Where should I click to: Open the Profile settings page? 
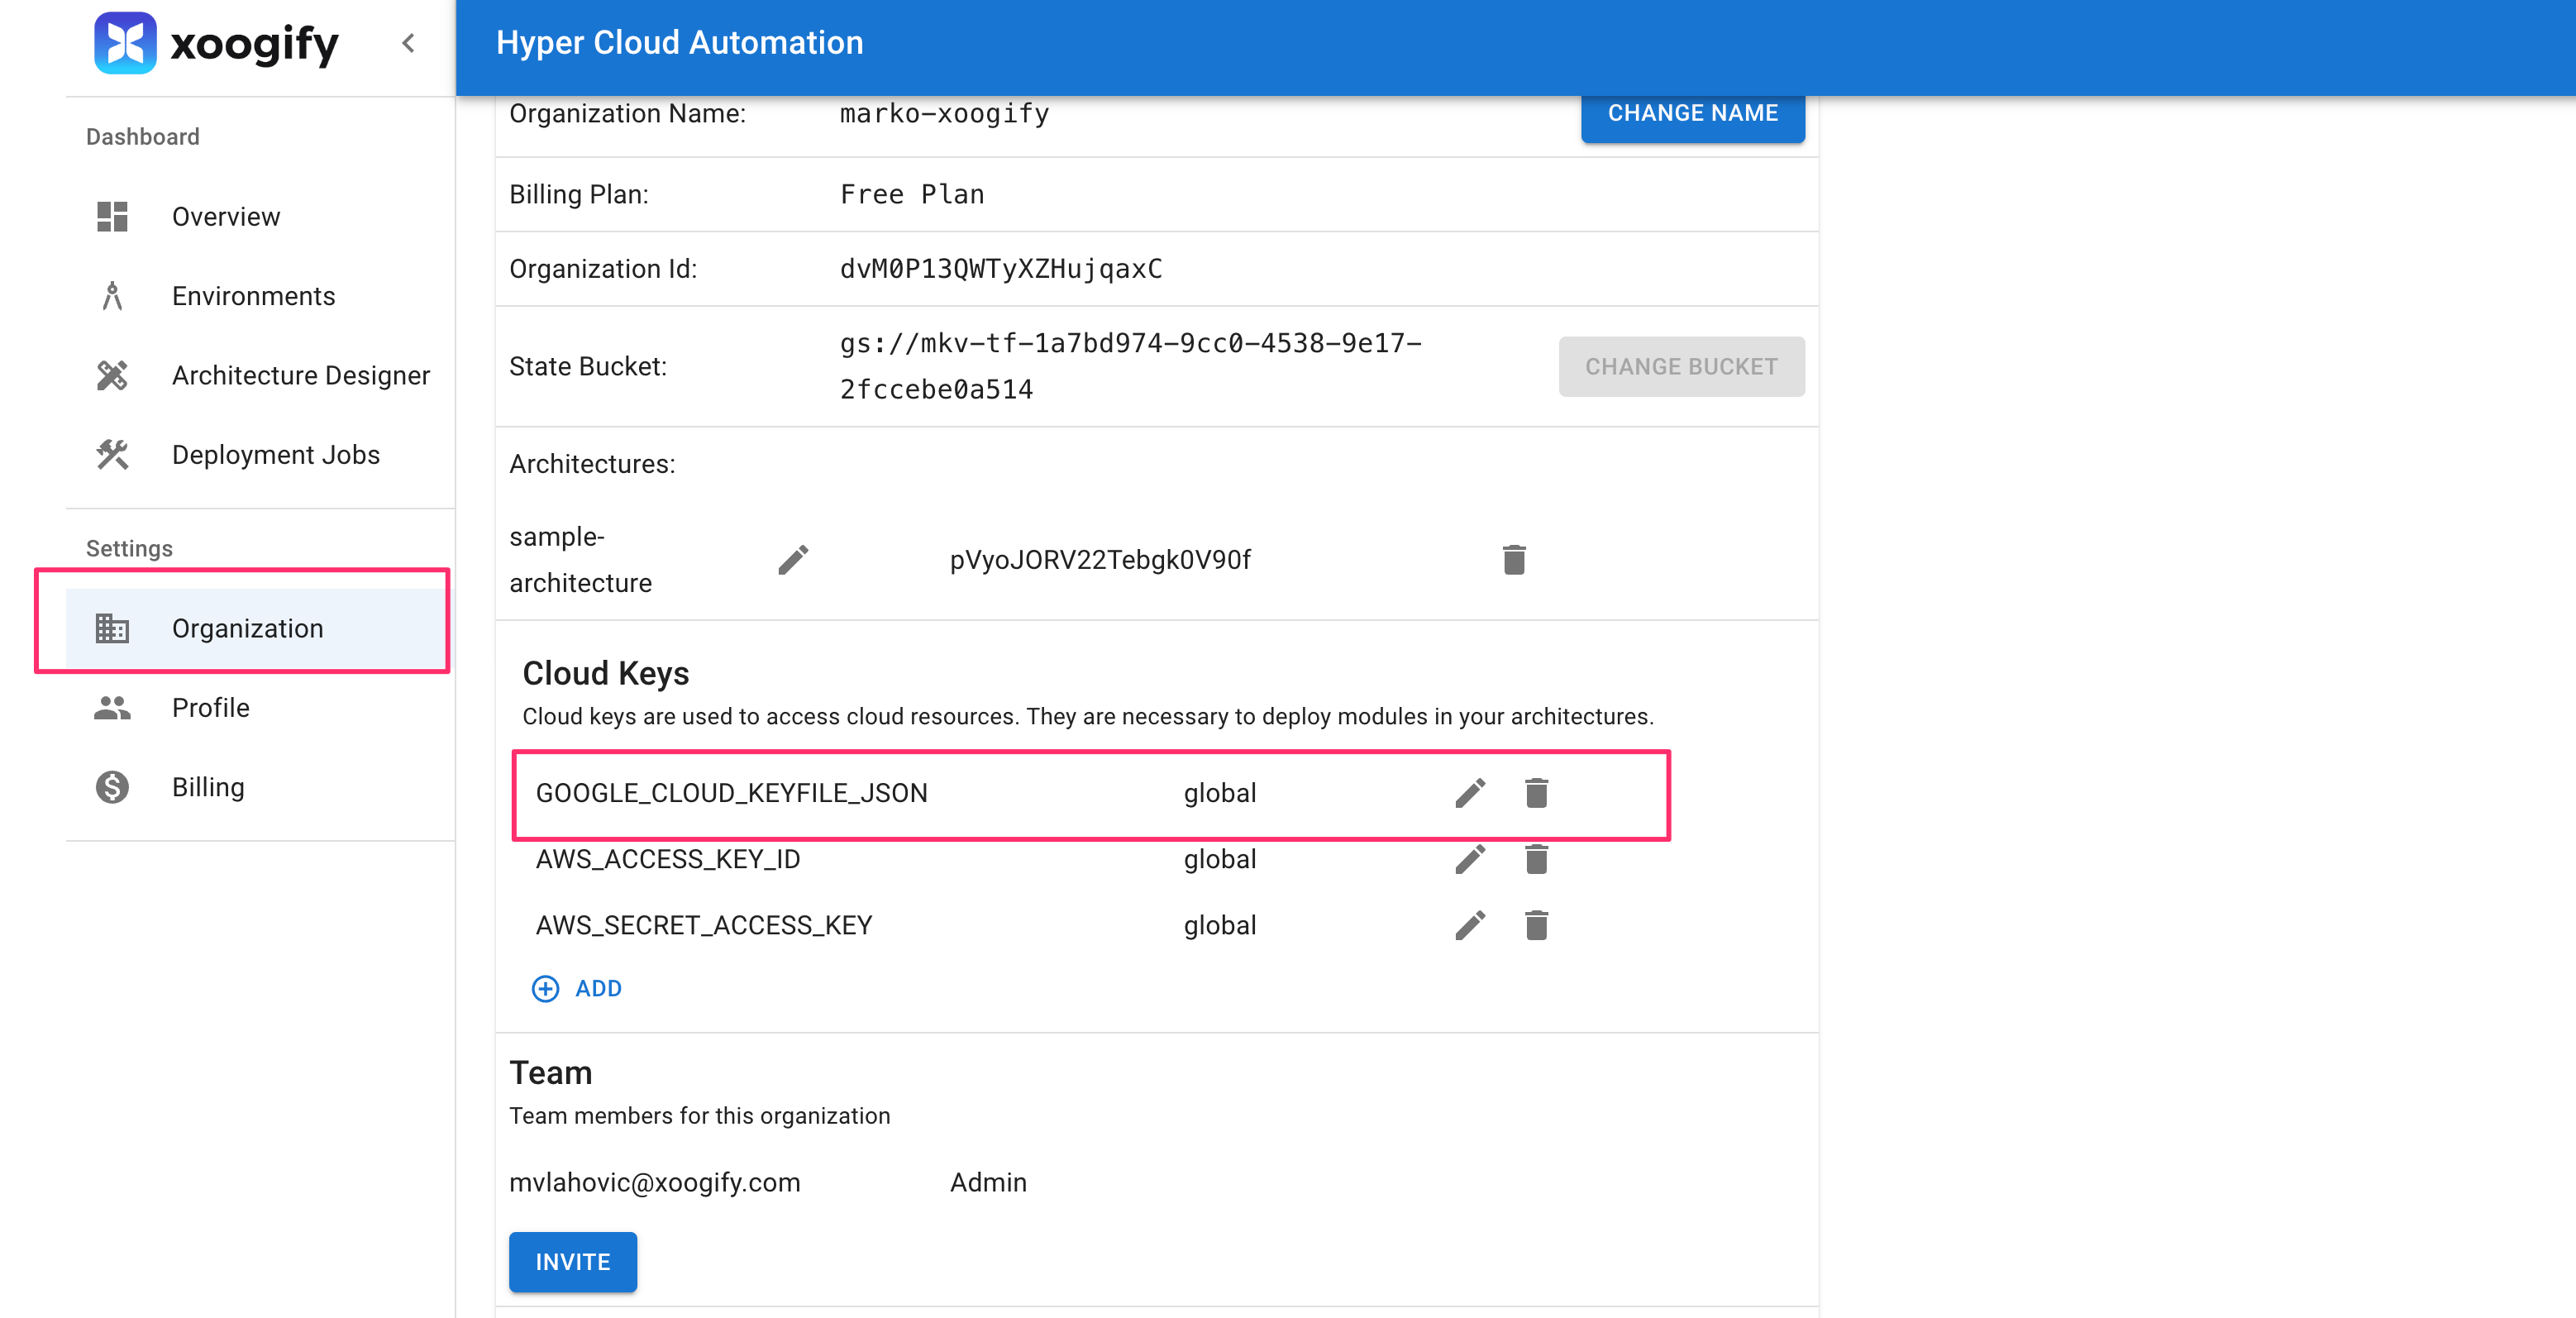click(210, 708)
